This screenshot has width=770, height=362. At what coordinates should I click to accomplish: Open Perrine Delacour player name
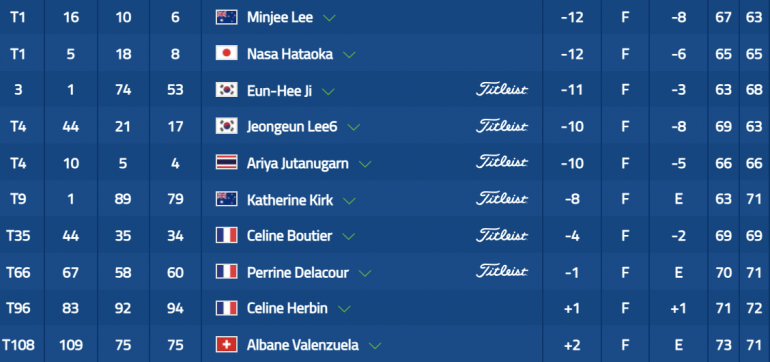coord(298,273)
